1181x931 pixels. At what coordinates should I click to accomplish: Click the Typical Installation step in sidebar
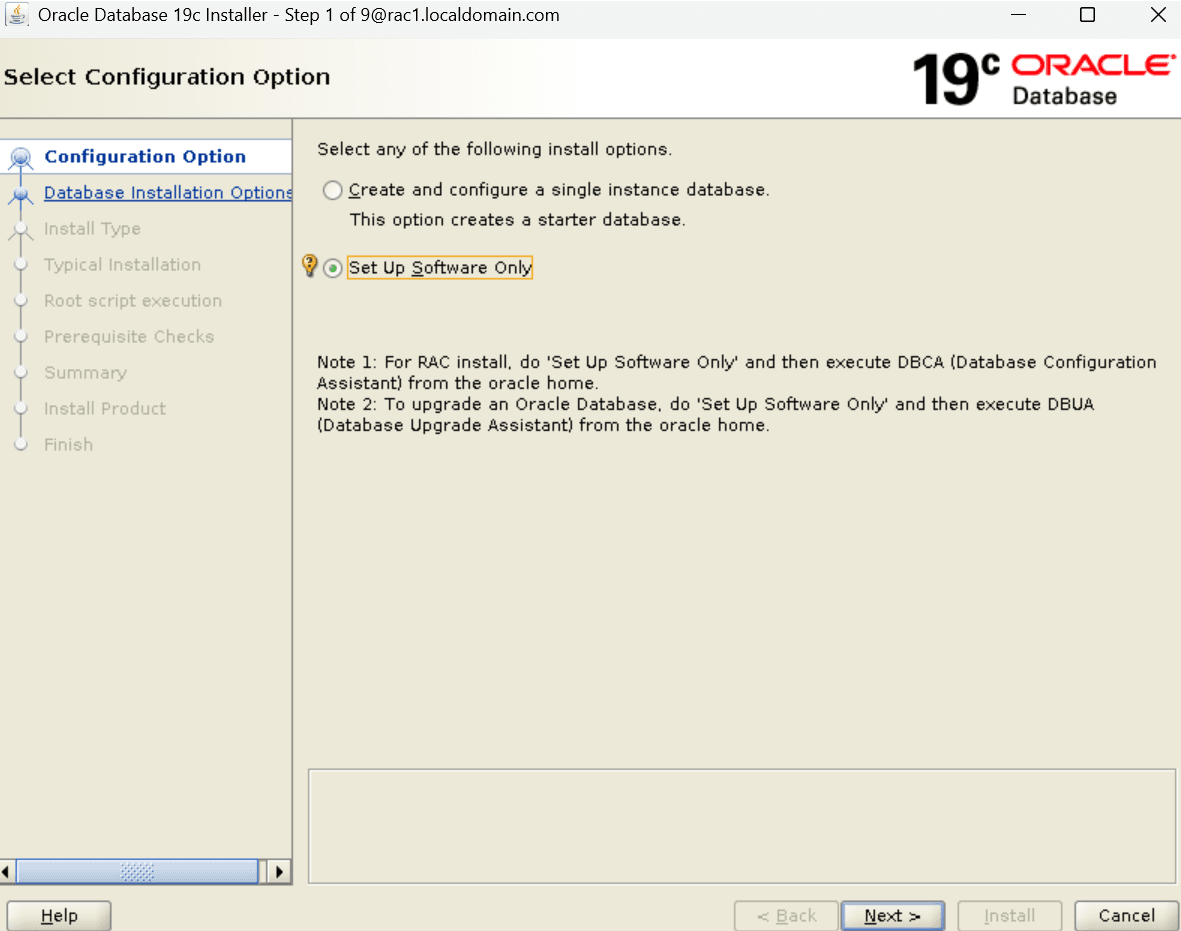(122, 264)
